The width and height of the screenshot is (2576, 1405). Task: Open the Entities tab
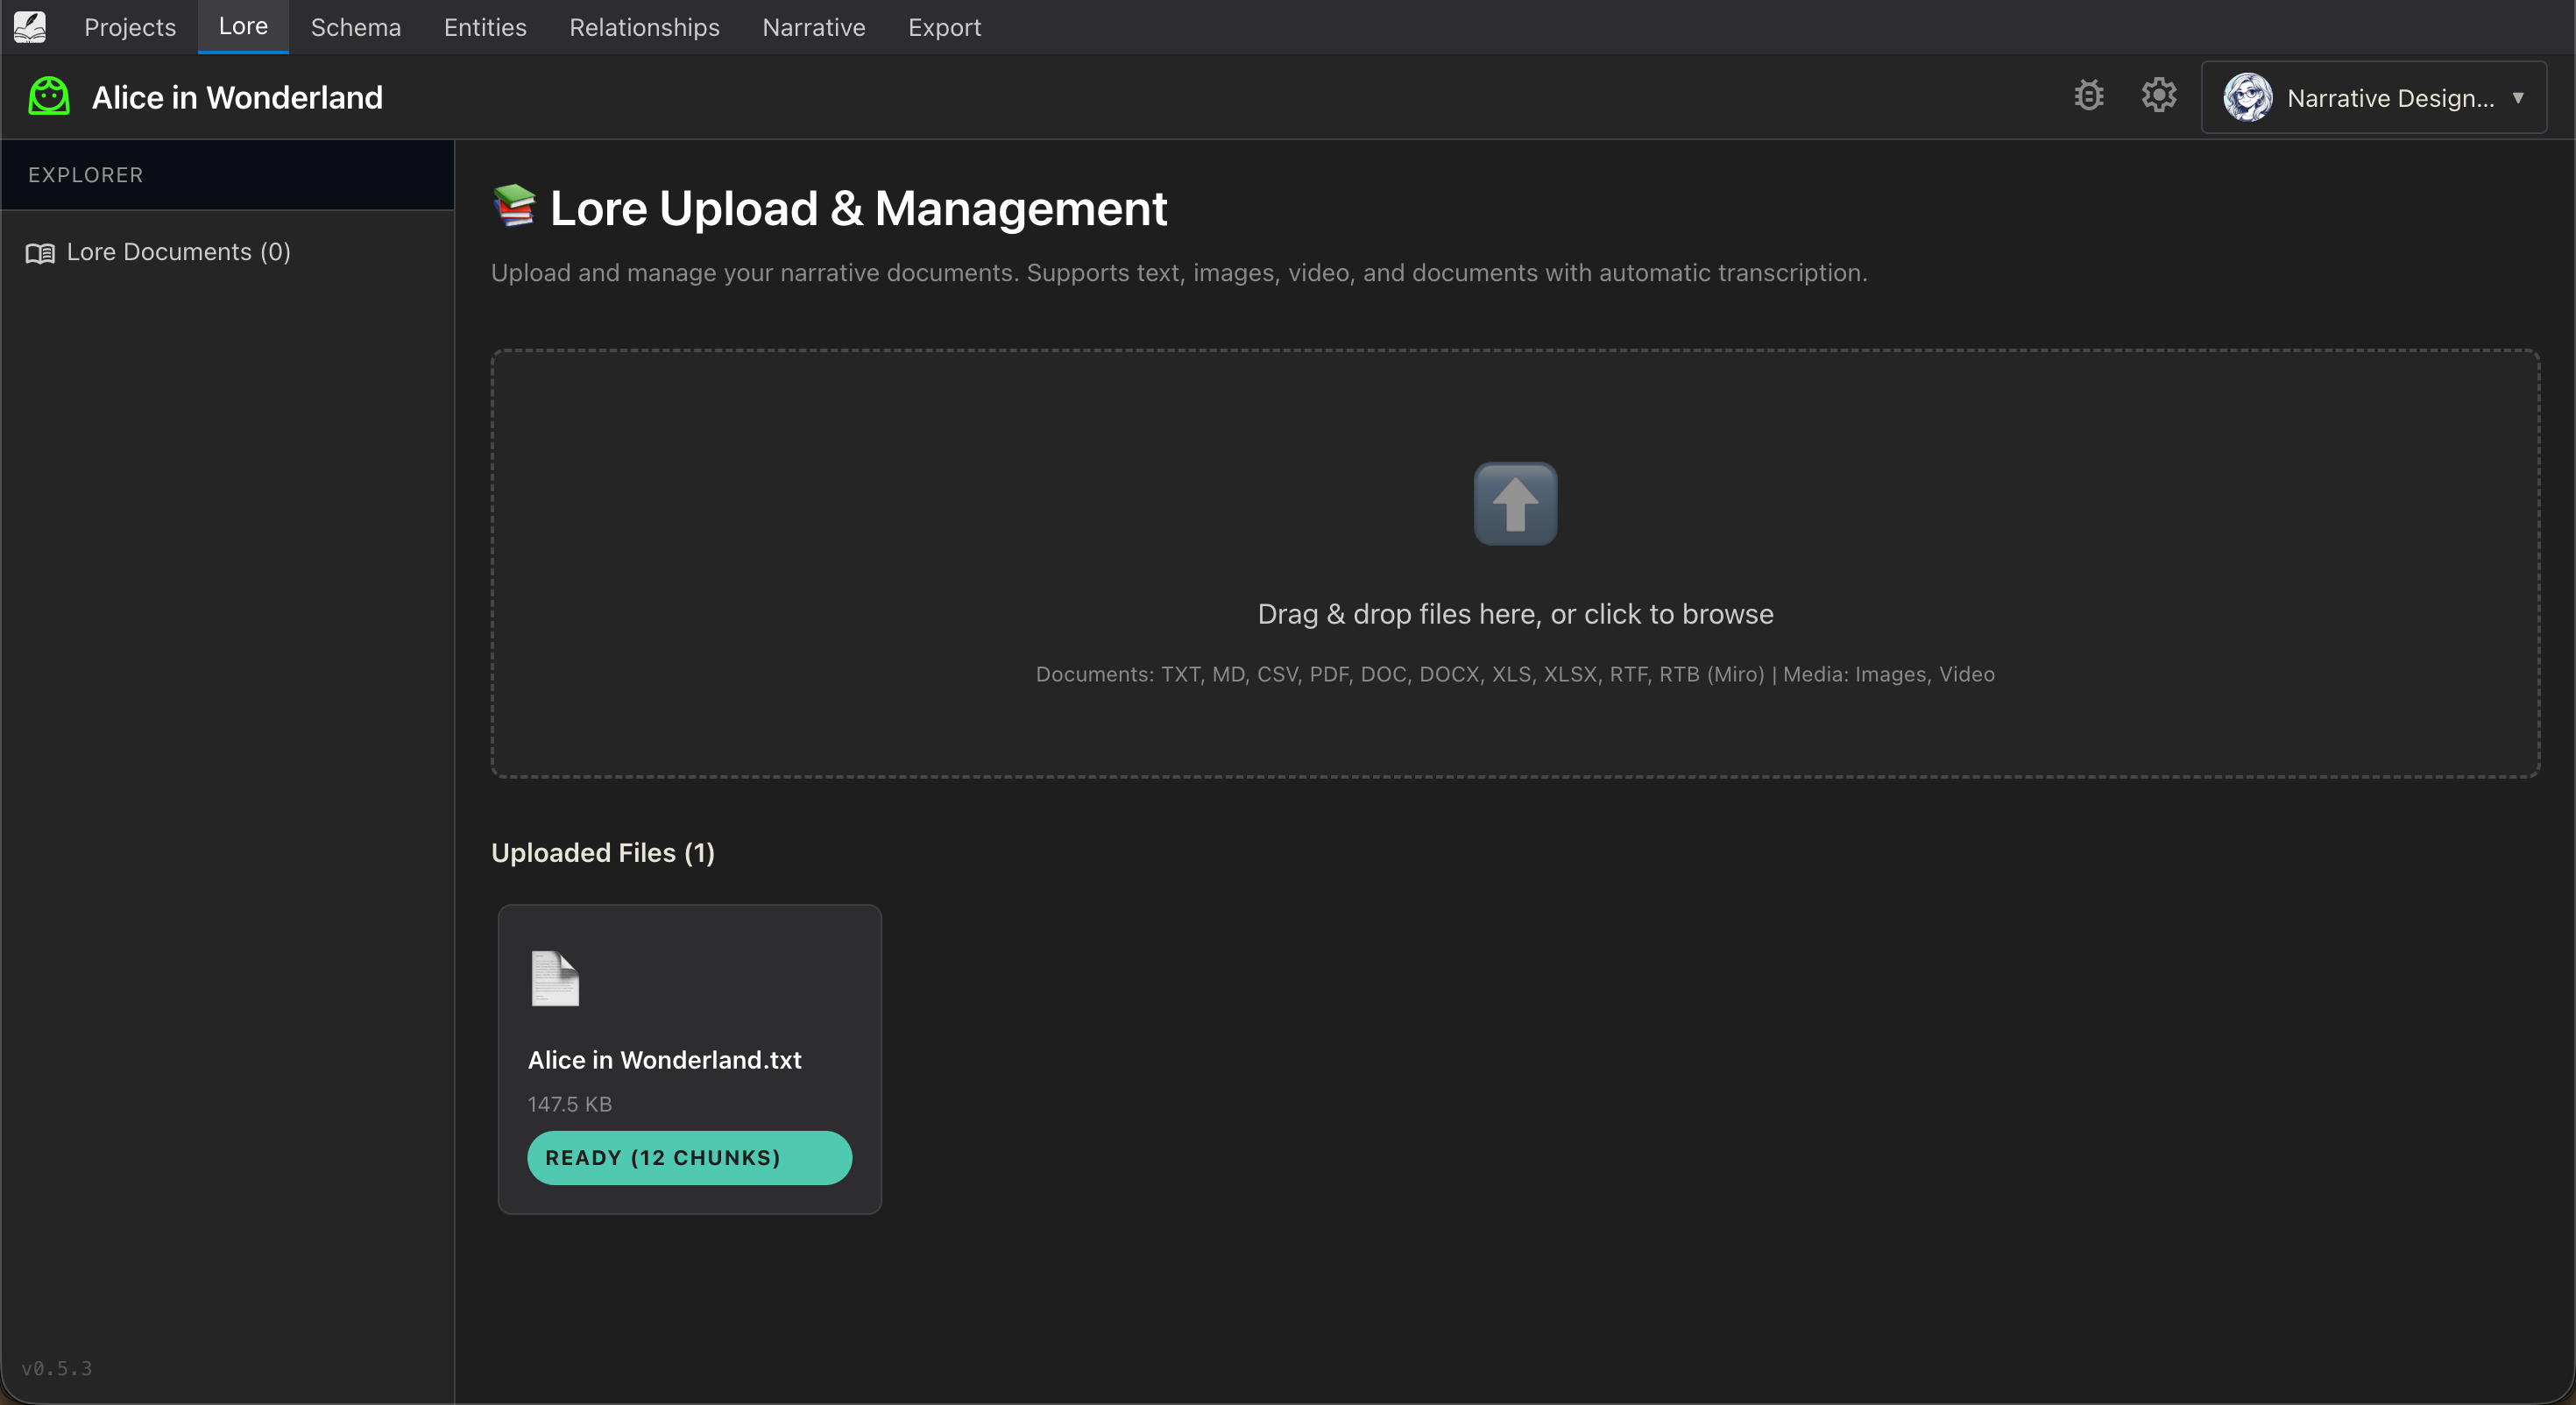484,27
